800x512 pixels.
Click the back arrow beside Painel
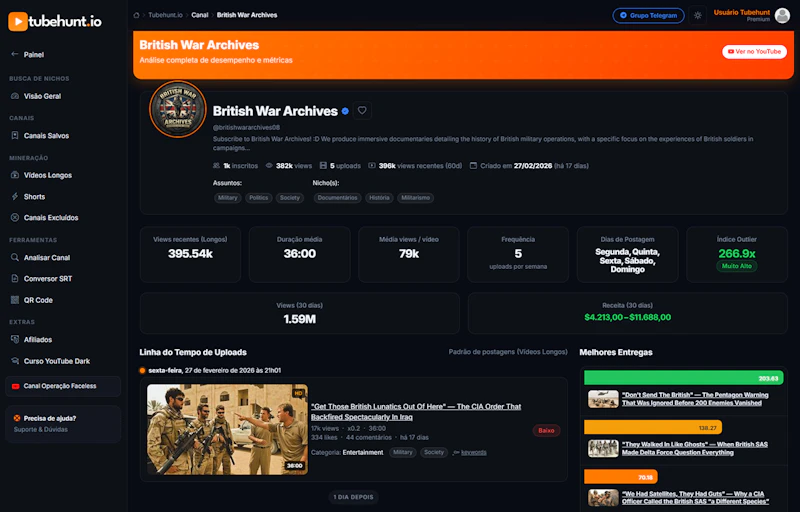[x=15, y=54]
